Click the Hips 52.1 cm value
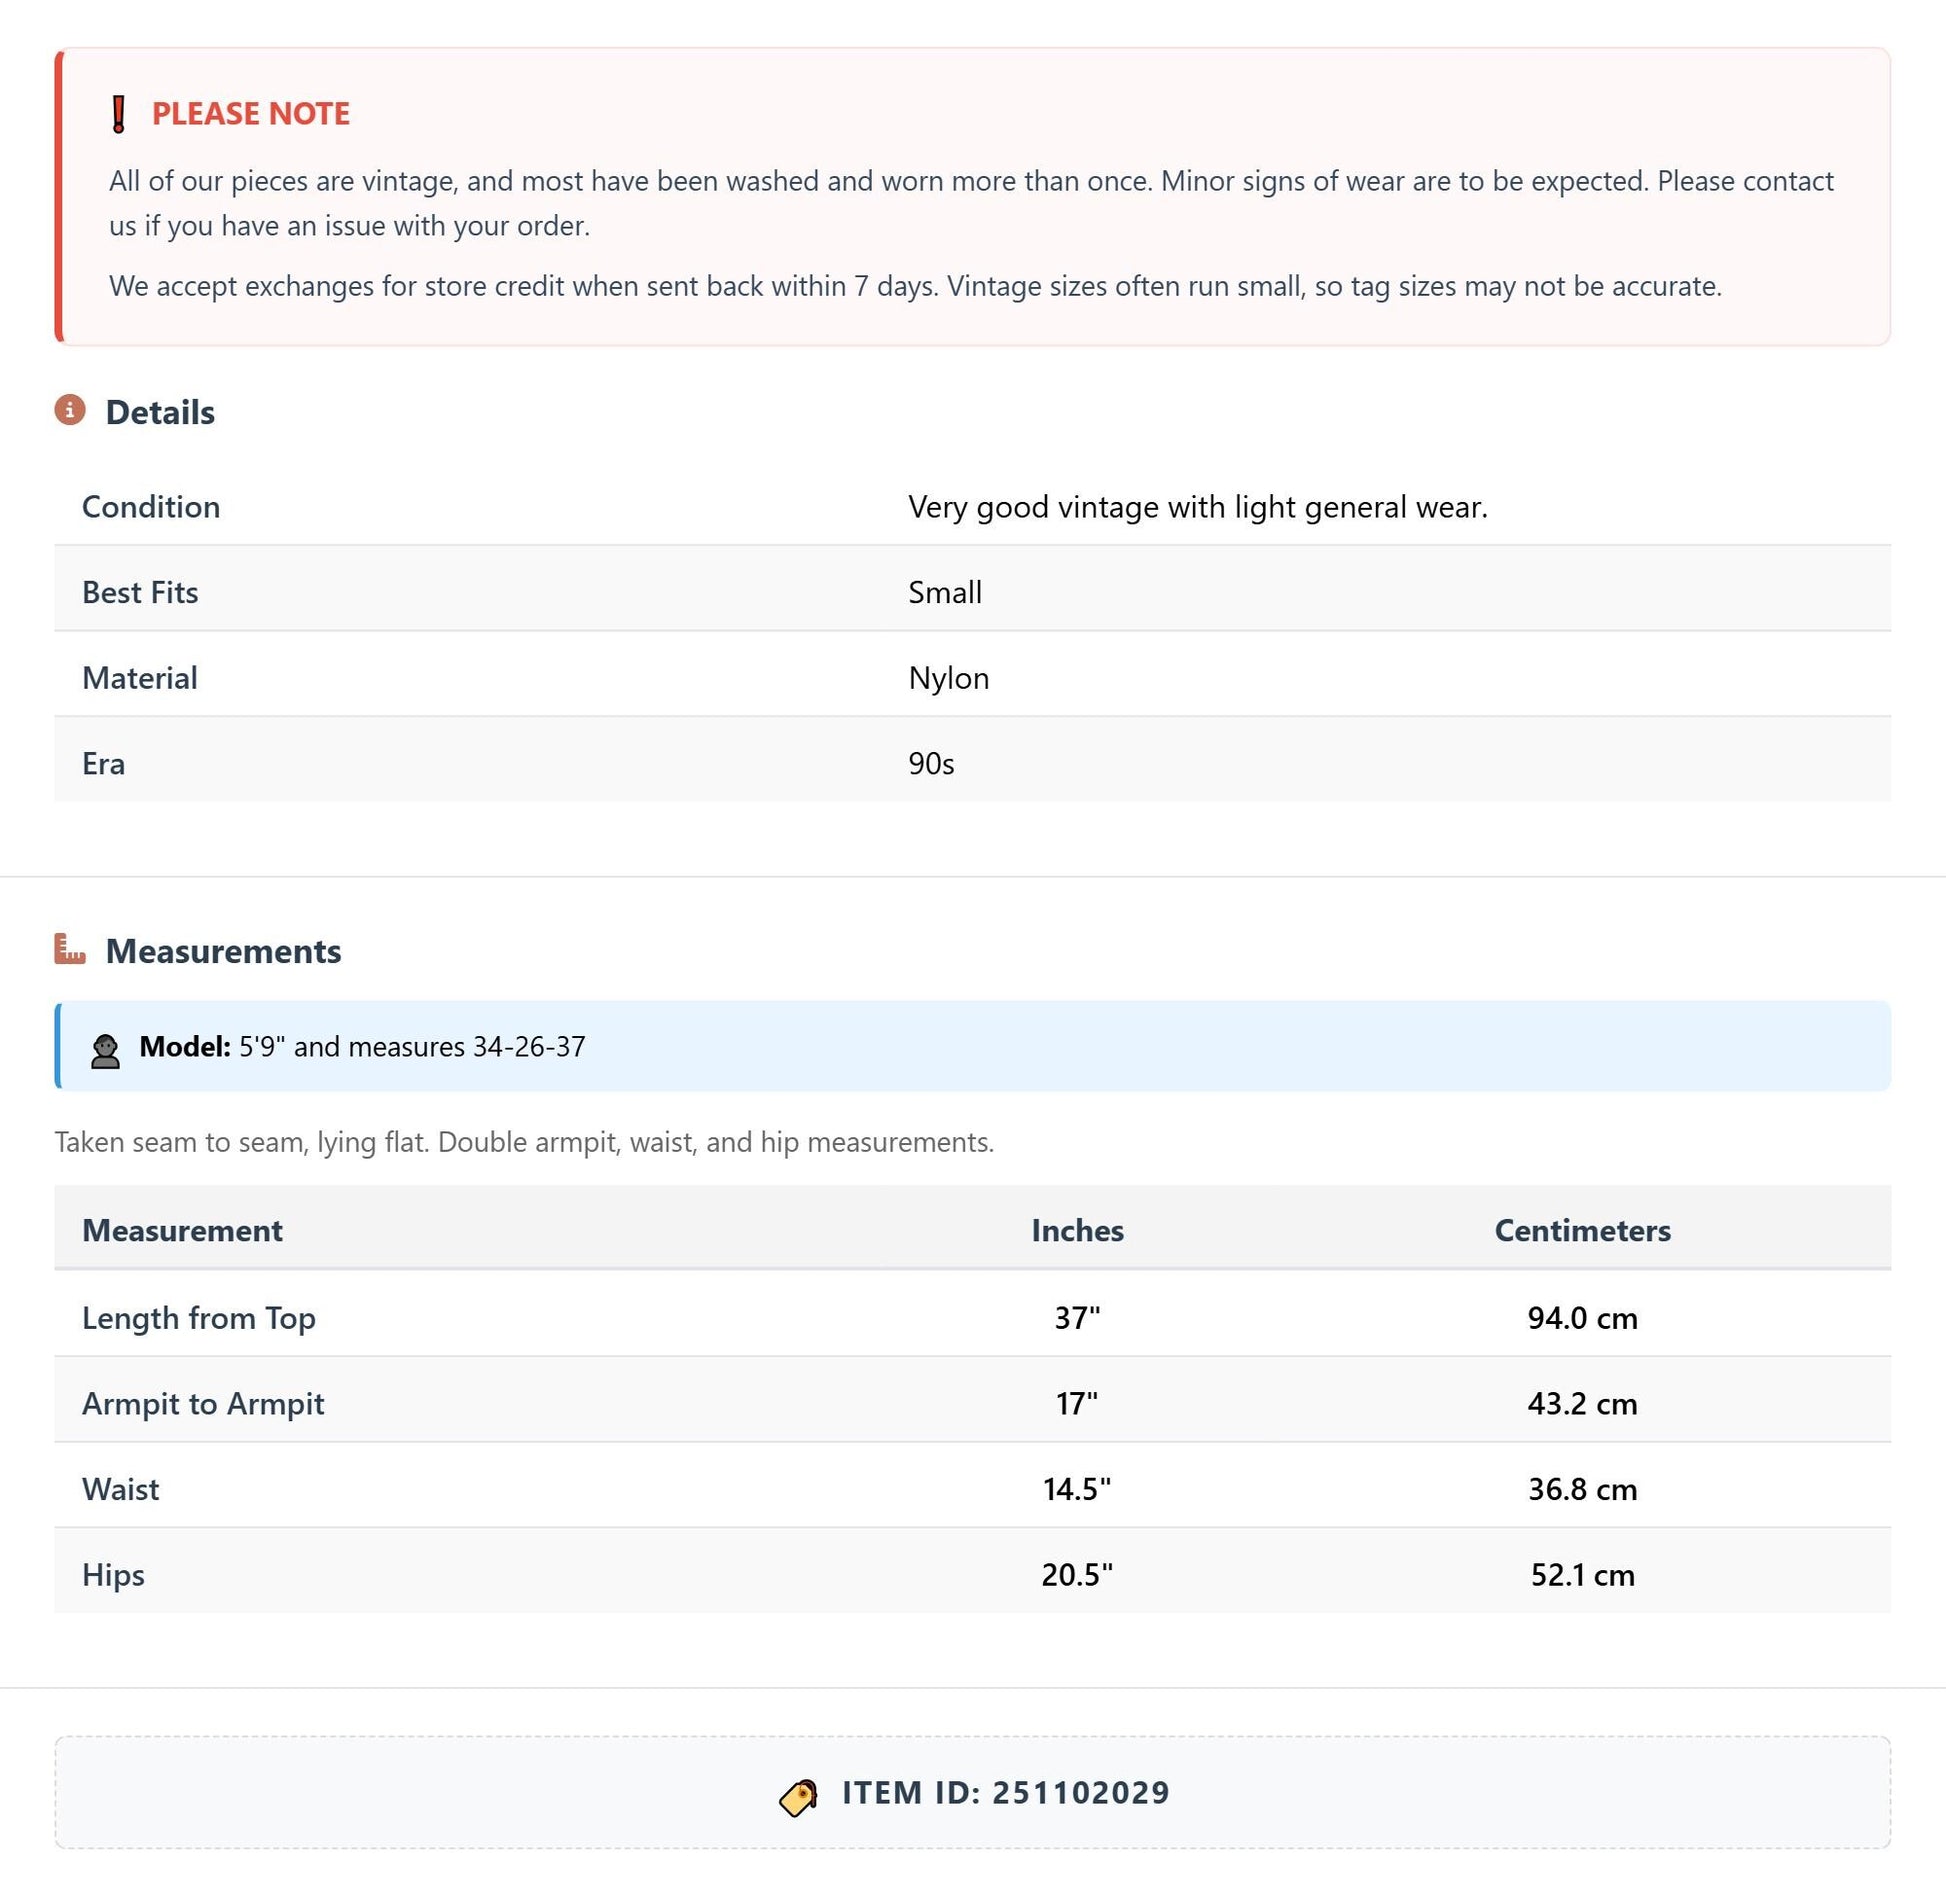This screenshot has height=1897, width=1946. click(1582, 1575)
